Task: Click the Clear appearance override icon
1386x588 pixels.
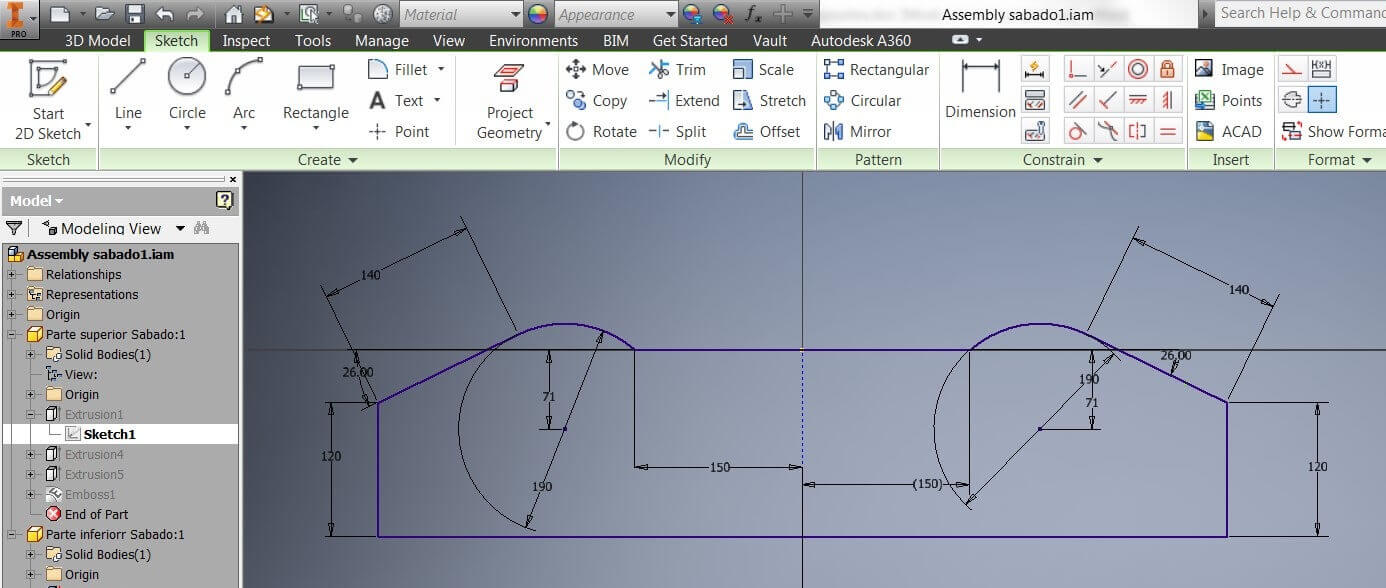Action: (722, 14)
